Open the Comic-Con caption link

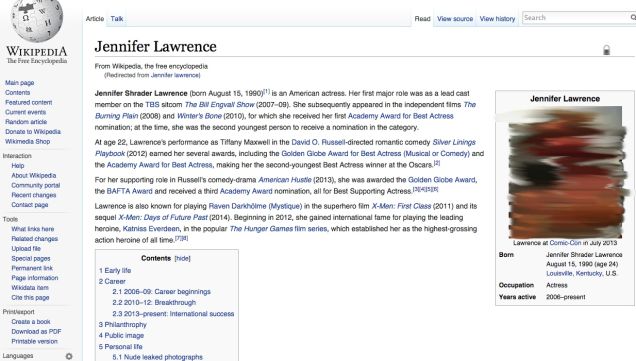tap(565, 243)
